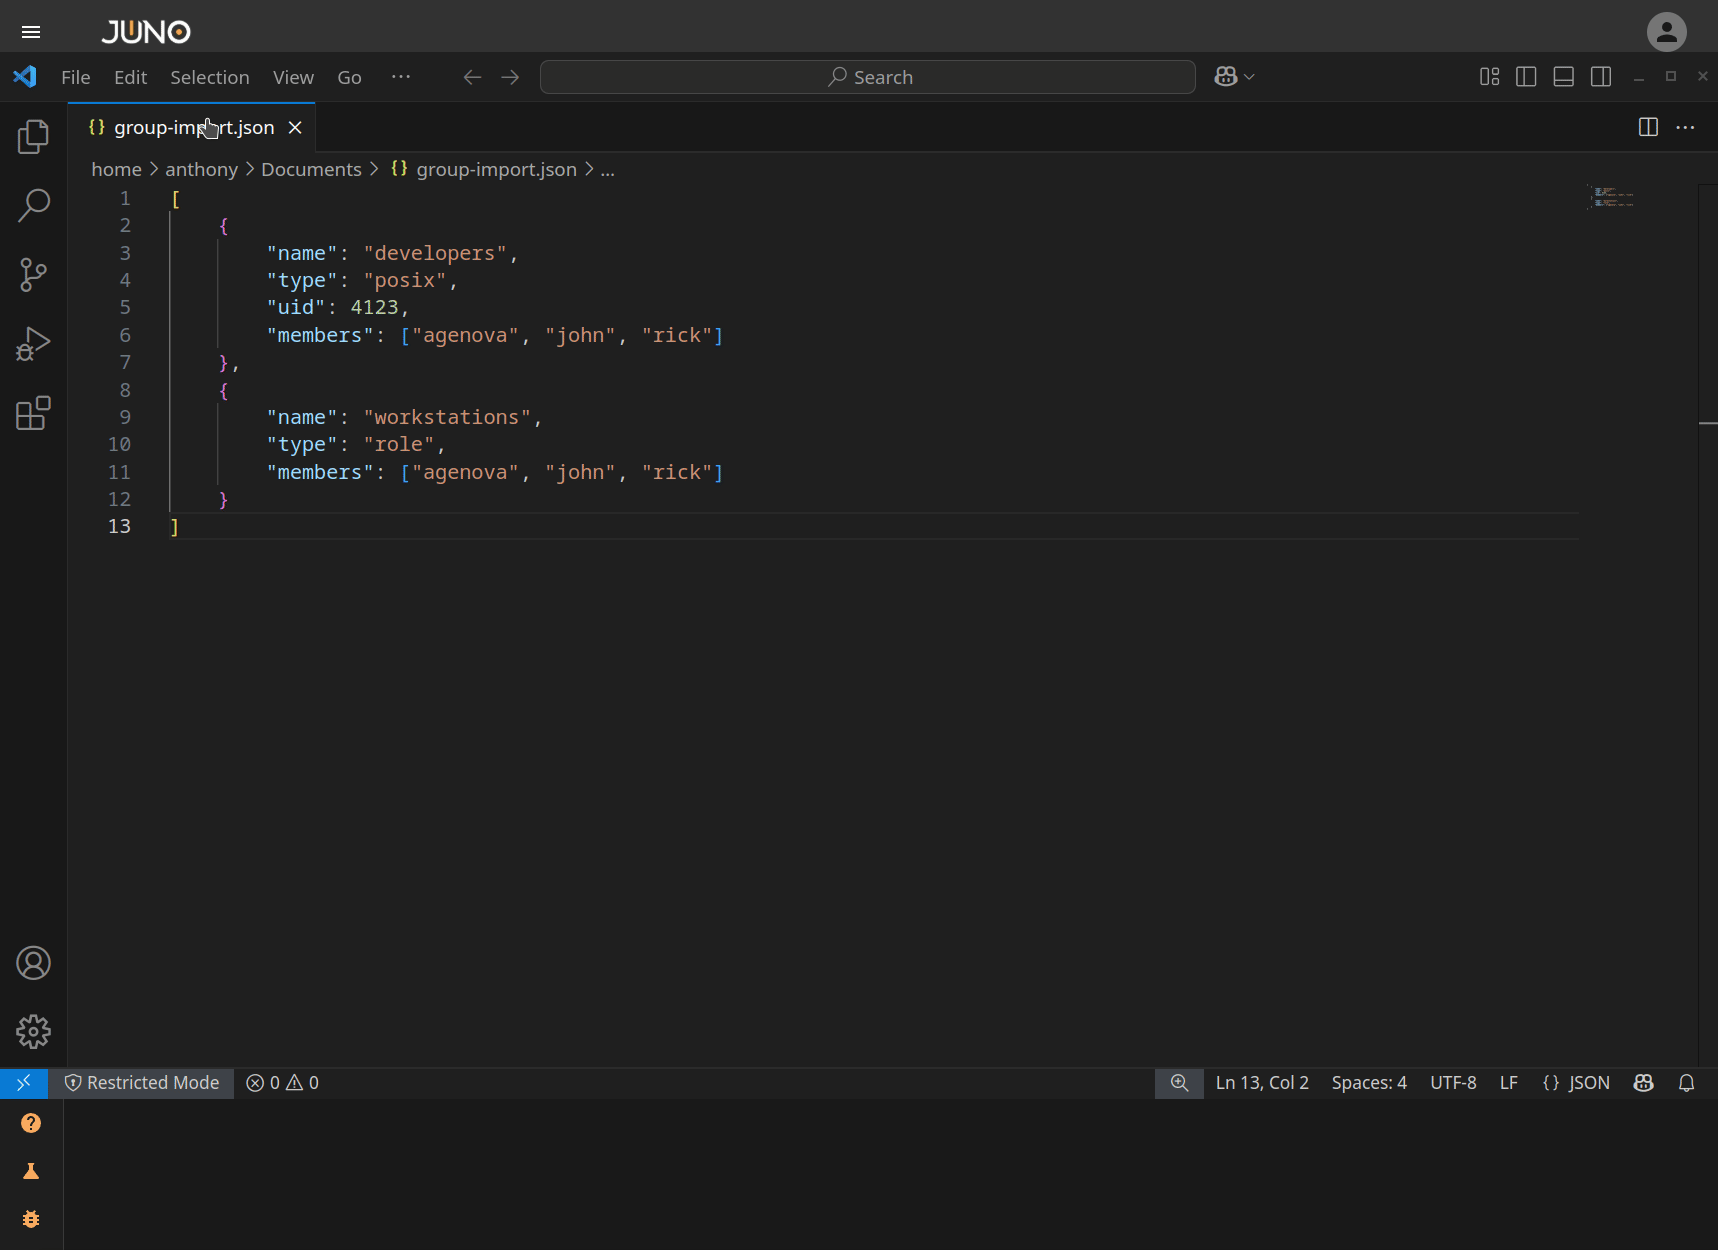
Task: Click the JUNO logo
Action: click(146, 32)
